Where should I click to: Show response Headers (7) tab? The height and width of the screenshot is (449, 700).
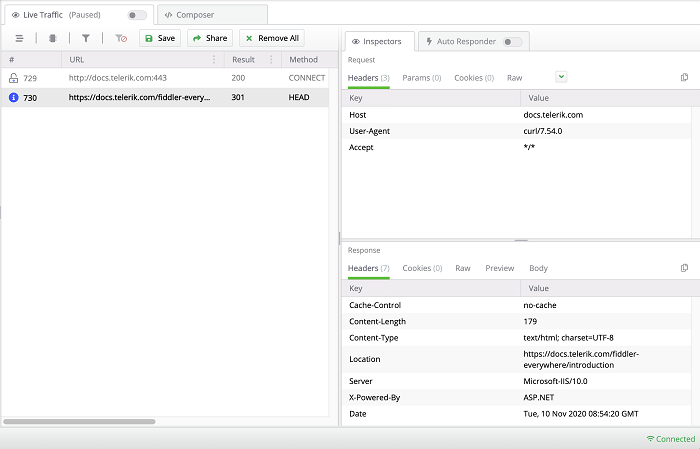[x=369, y=268]
